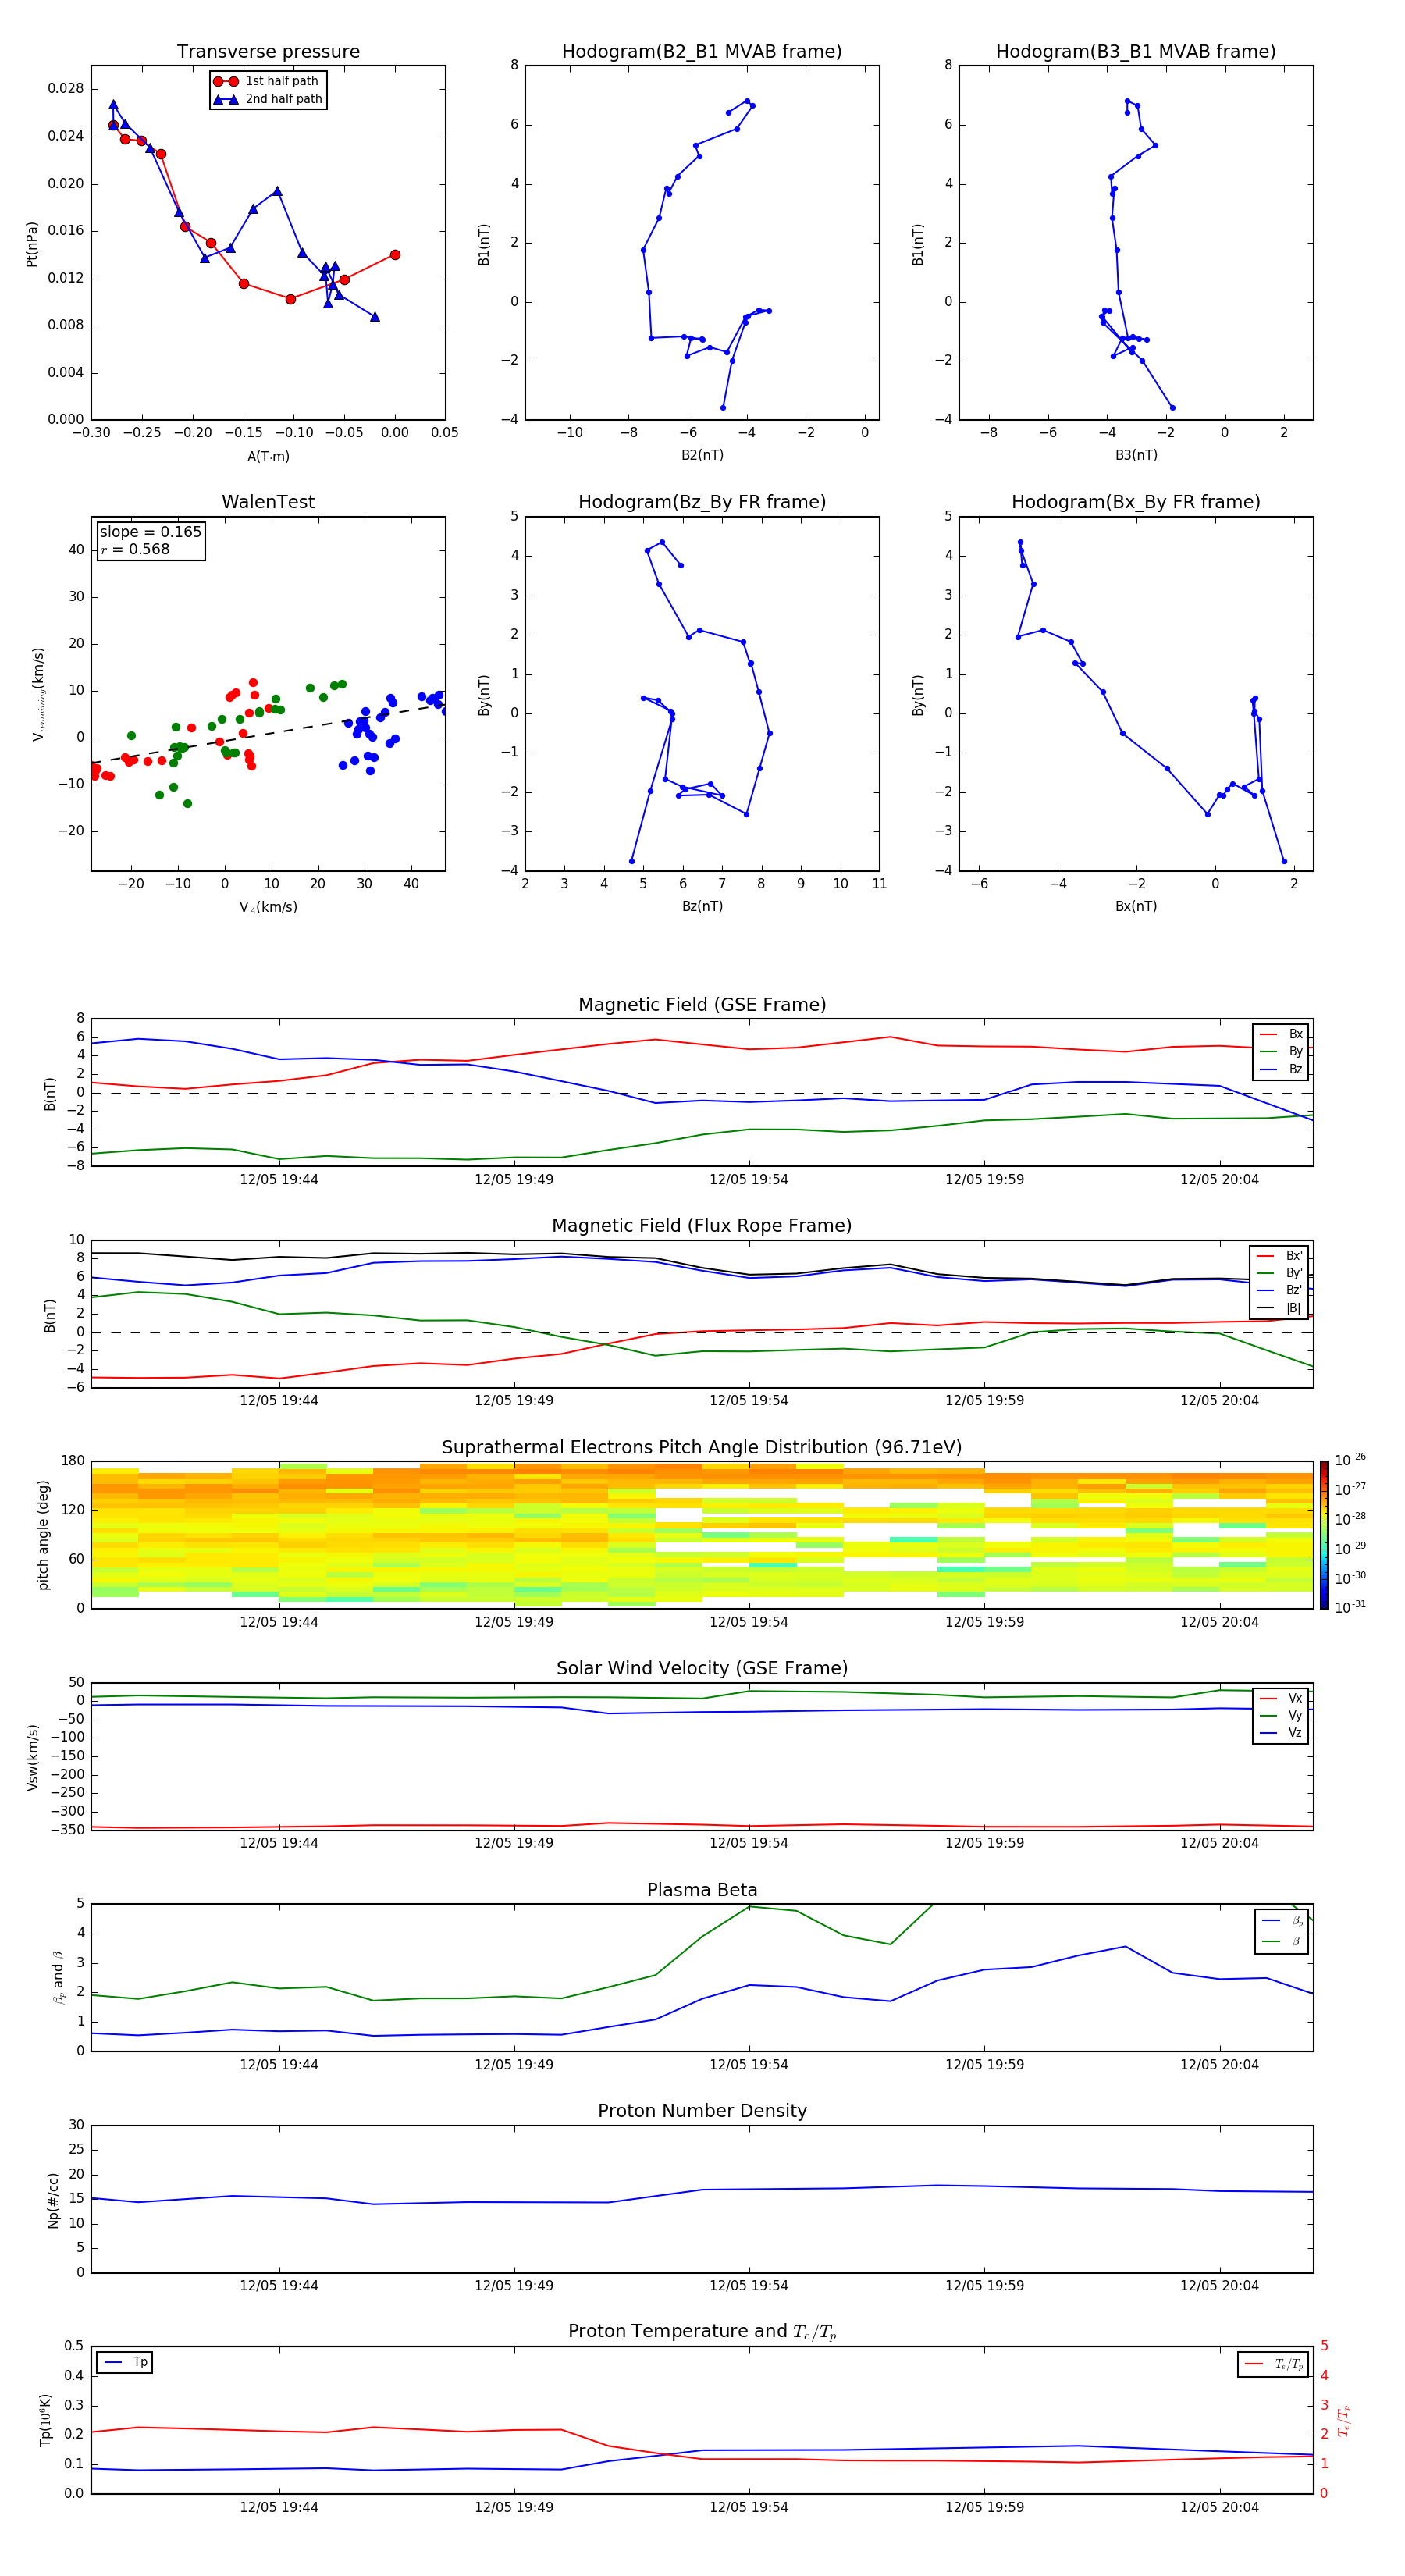The width and height of the screenshot is (1405, 2576).
Task: Click Vz legend entry in solar wind plot
Action: (x=1281, y=1733)
